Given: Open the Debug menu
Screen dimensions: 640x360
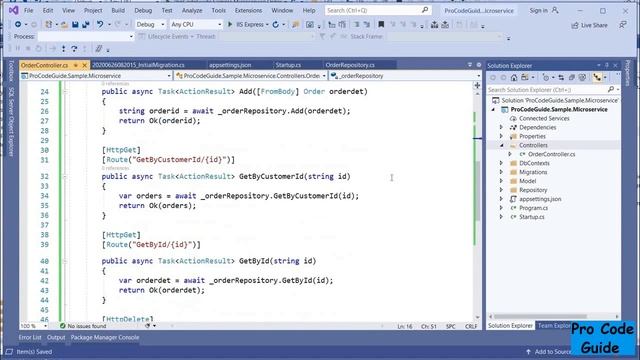Looking at the screenshot, I should pos(143,10).
